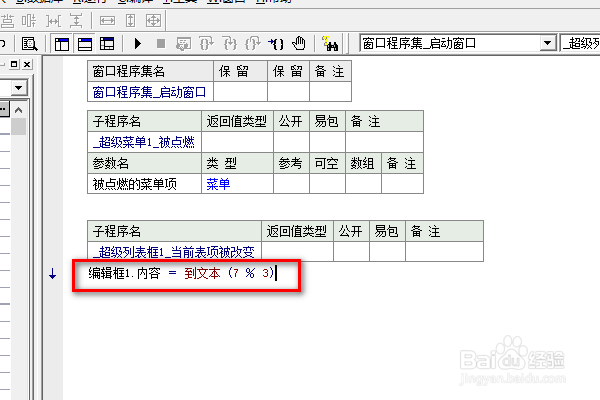Click return type cell of _超级列表框1_当前表项被改变

[x=297, y=252]
